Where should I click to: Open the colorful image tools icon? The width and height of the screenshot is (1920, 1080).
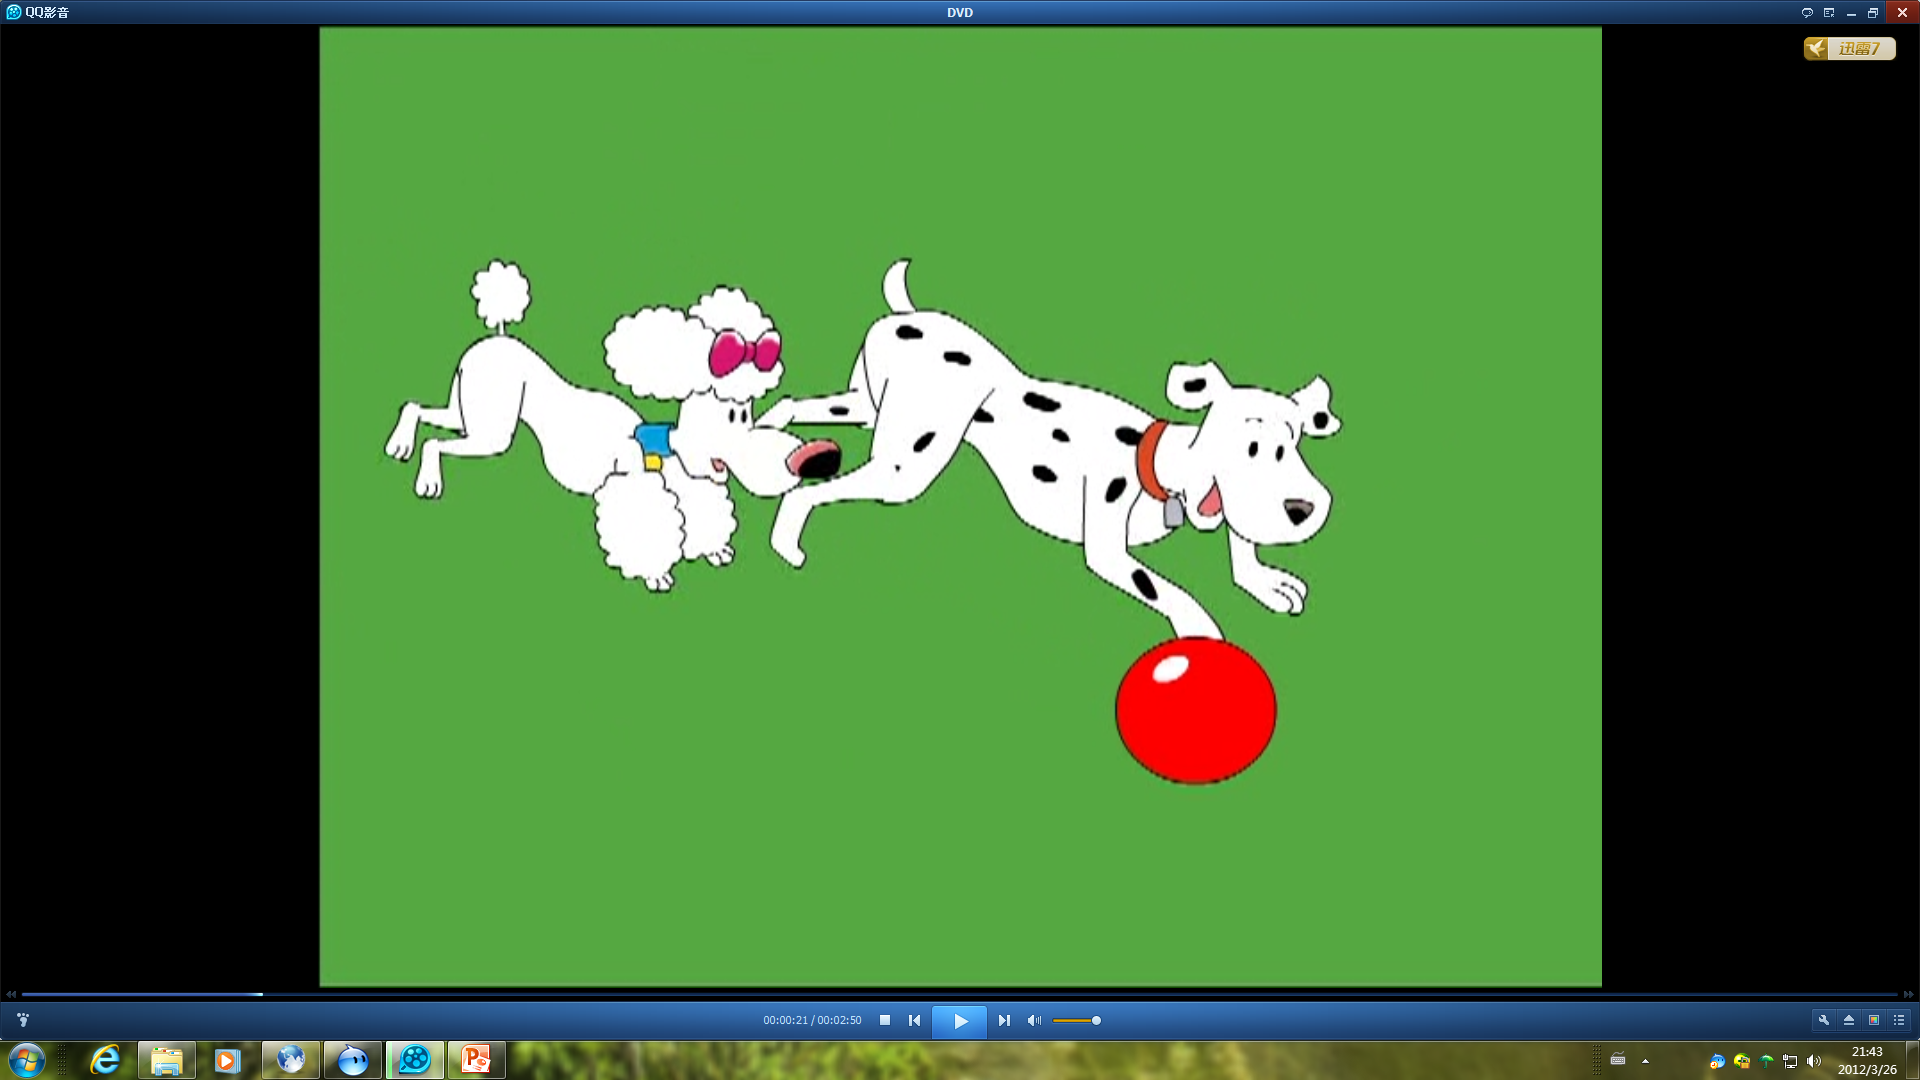click(x=1874, y=1020)
